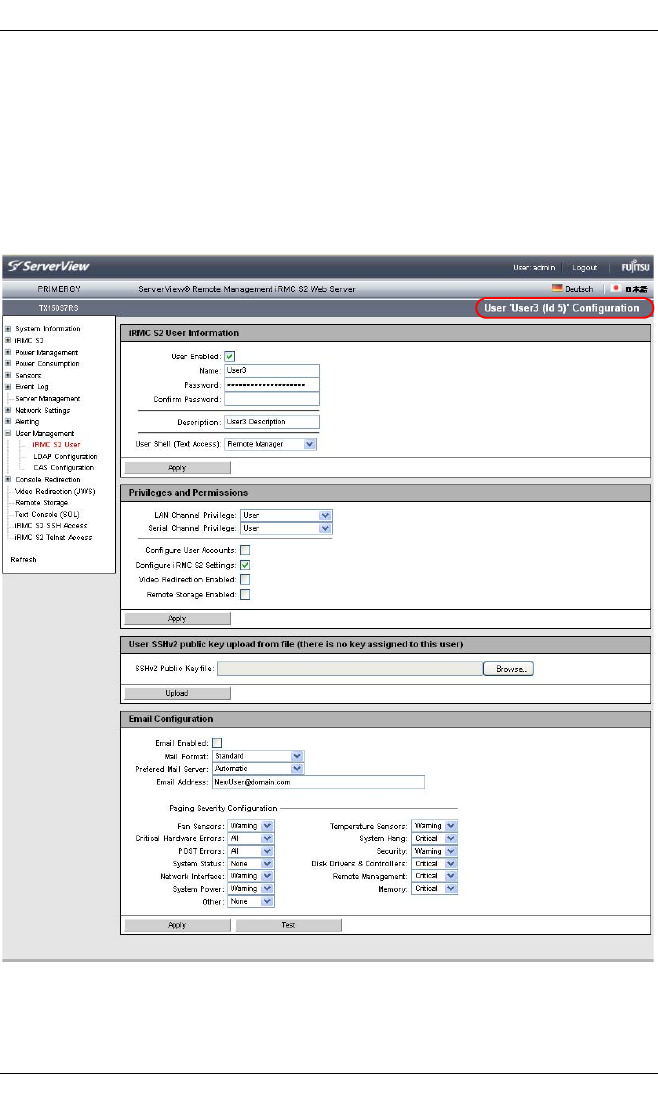Click the Fujitsu logo
658x1105 pixels.
(635, 267)
